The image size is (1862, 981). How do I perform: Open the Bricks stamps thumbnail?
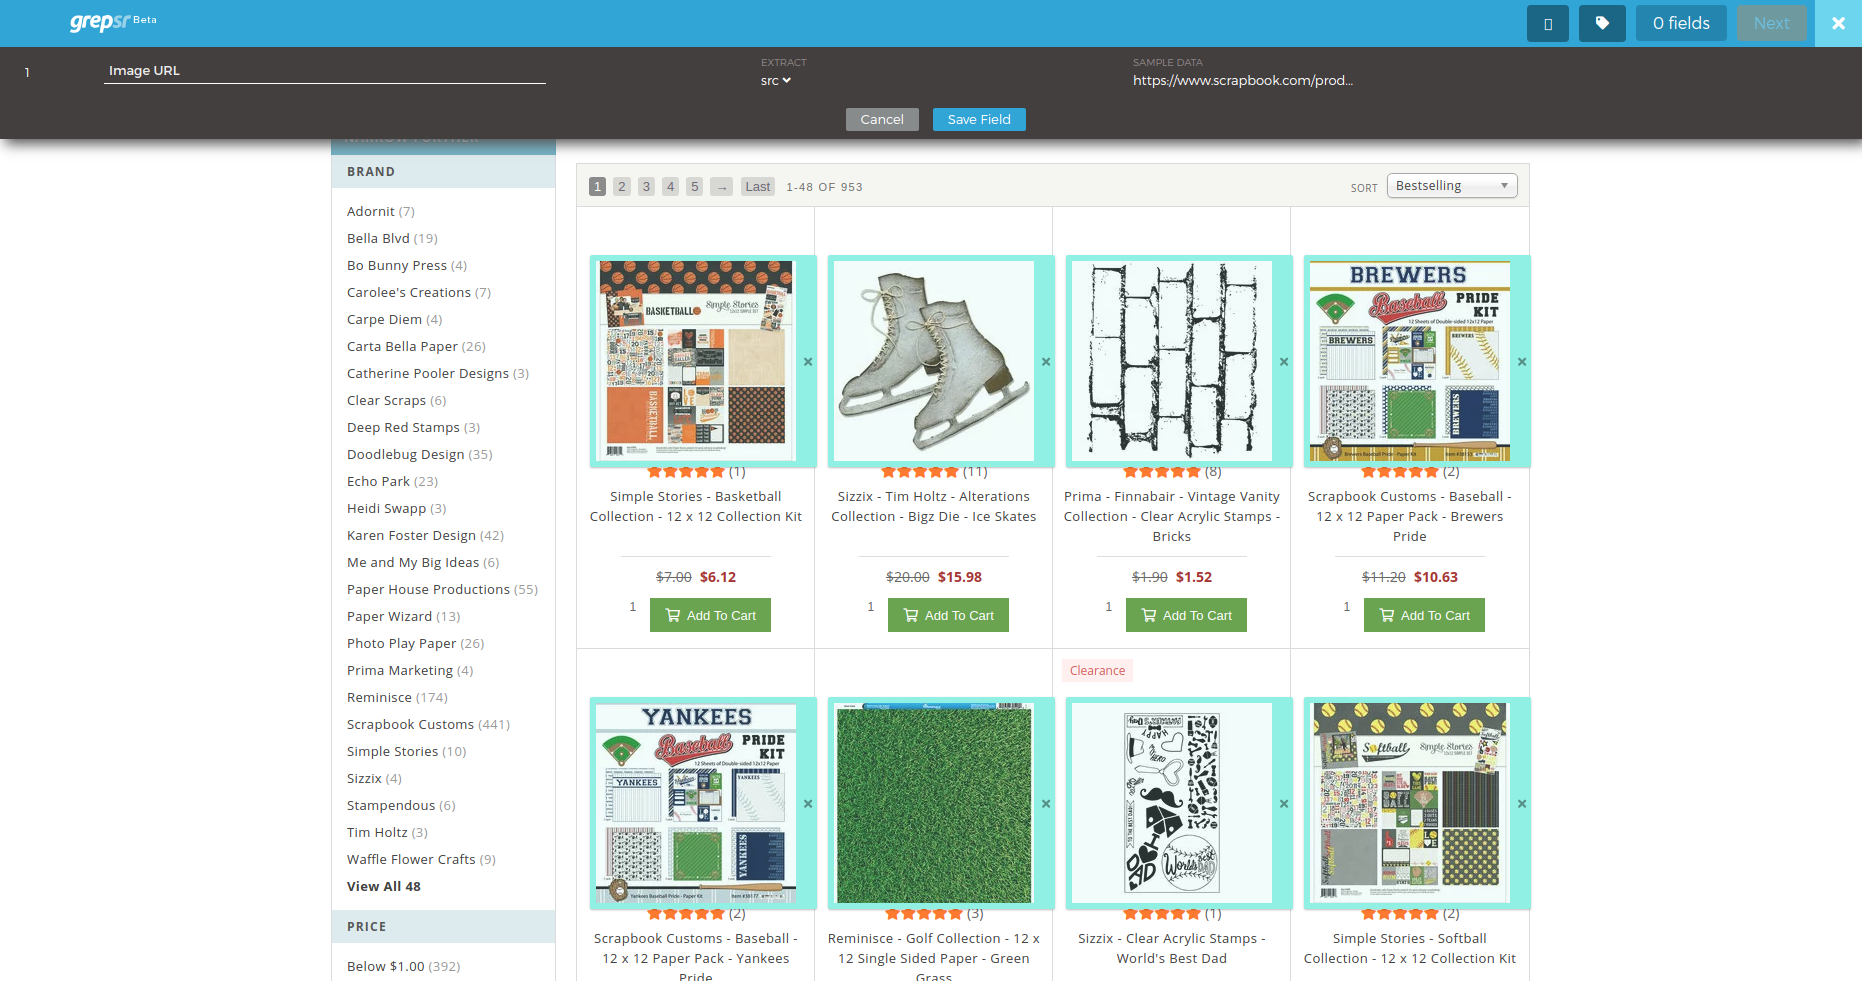pos(1172,361)
